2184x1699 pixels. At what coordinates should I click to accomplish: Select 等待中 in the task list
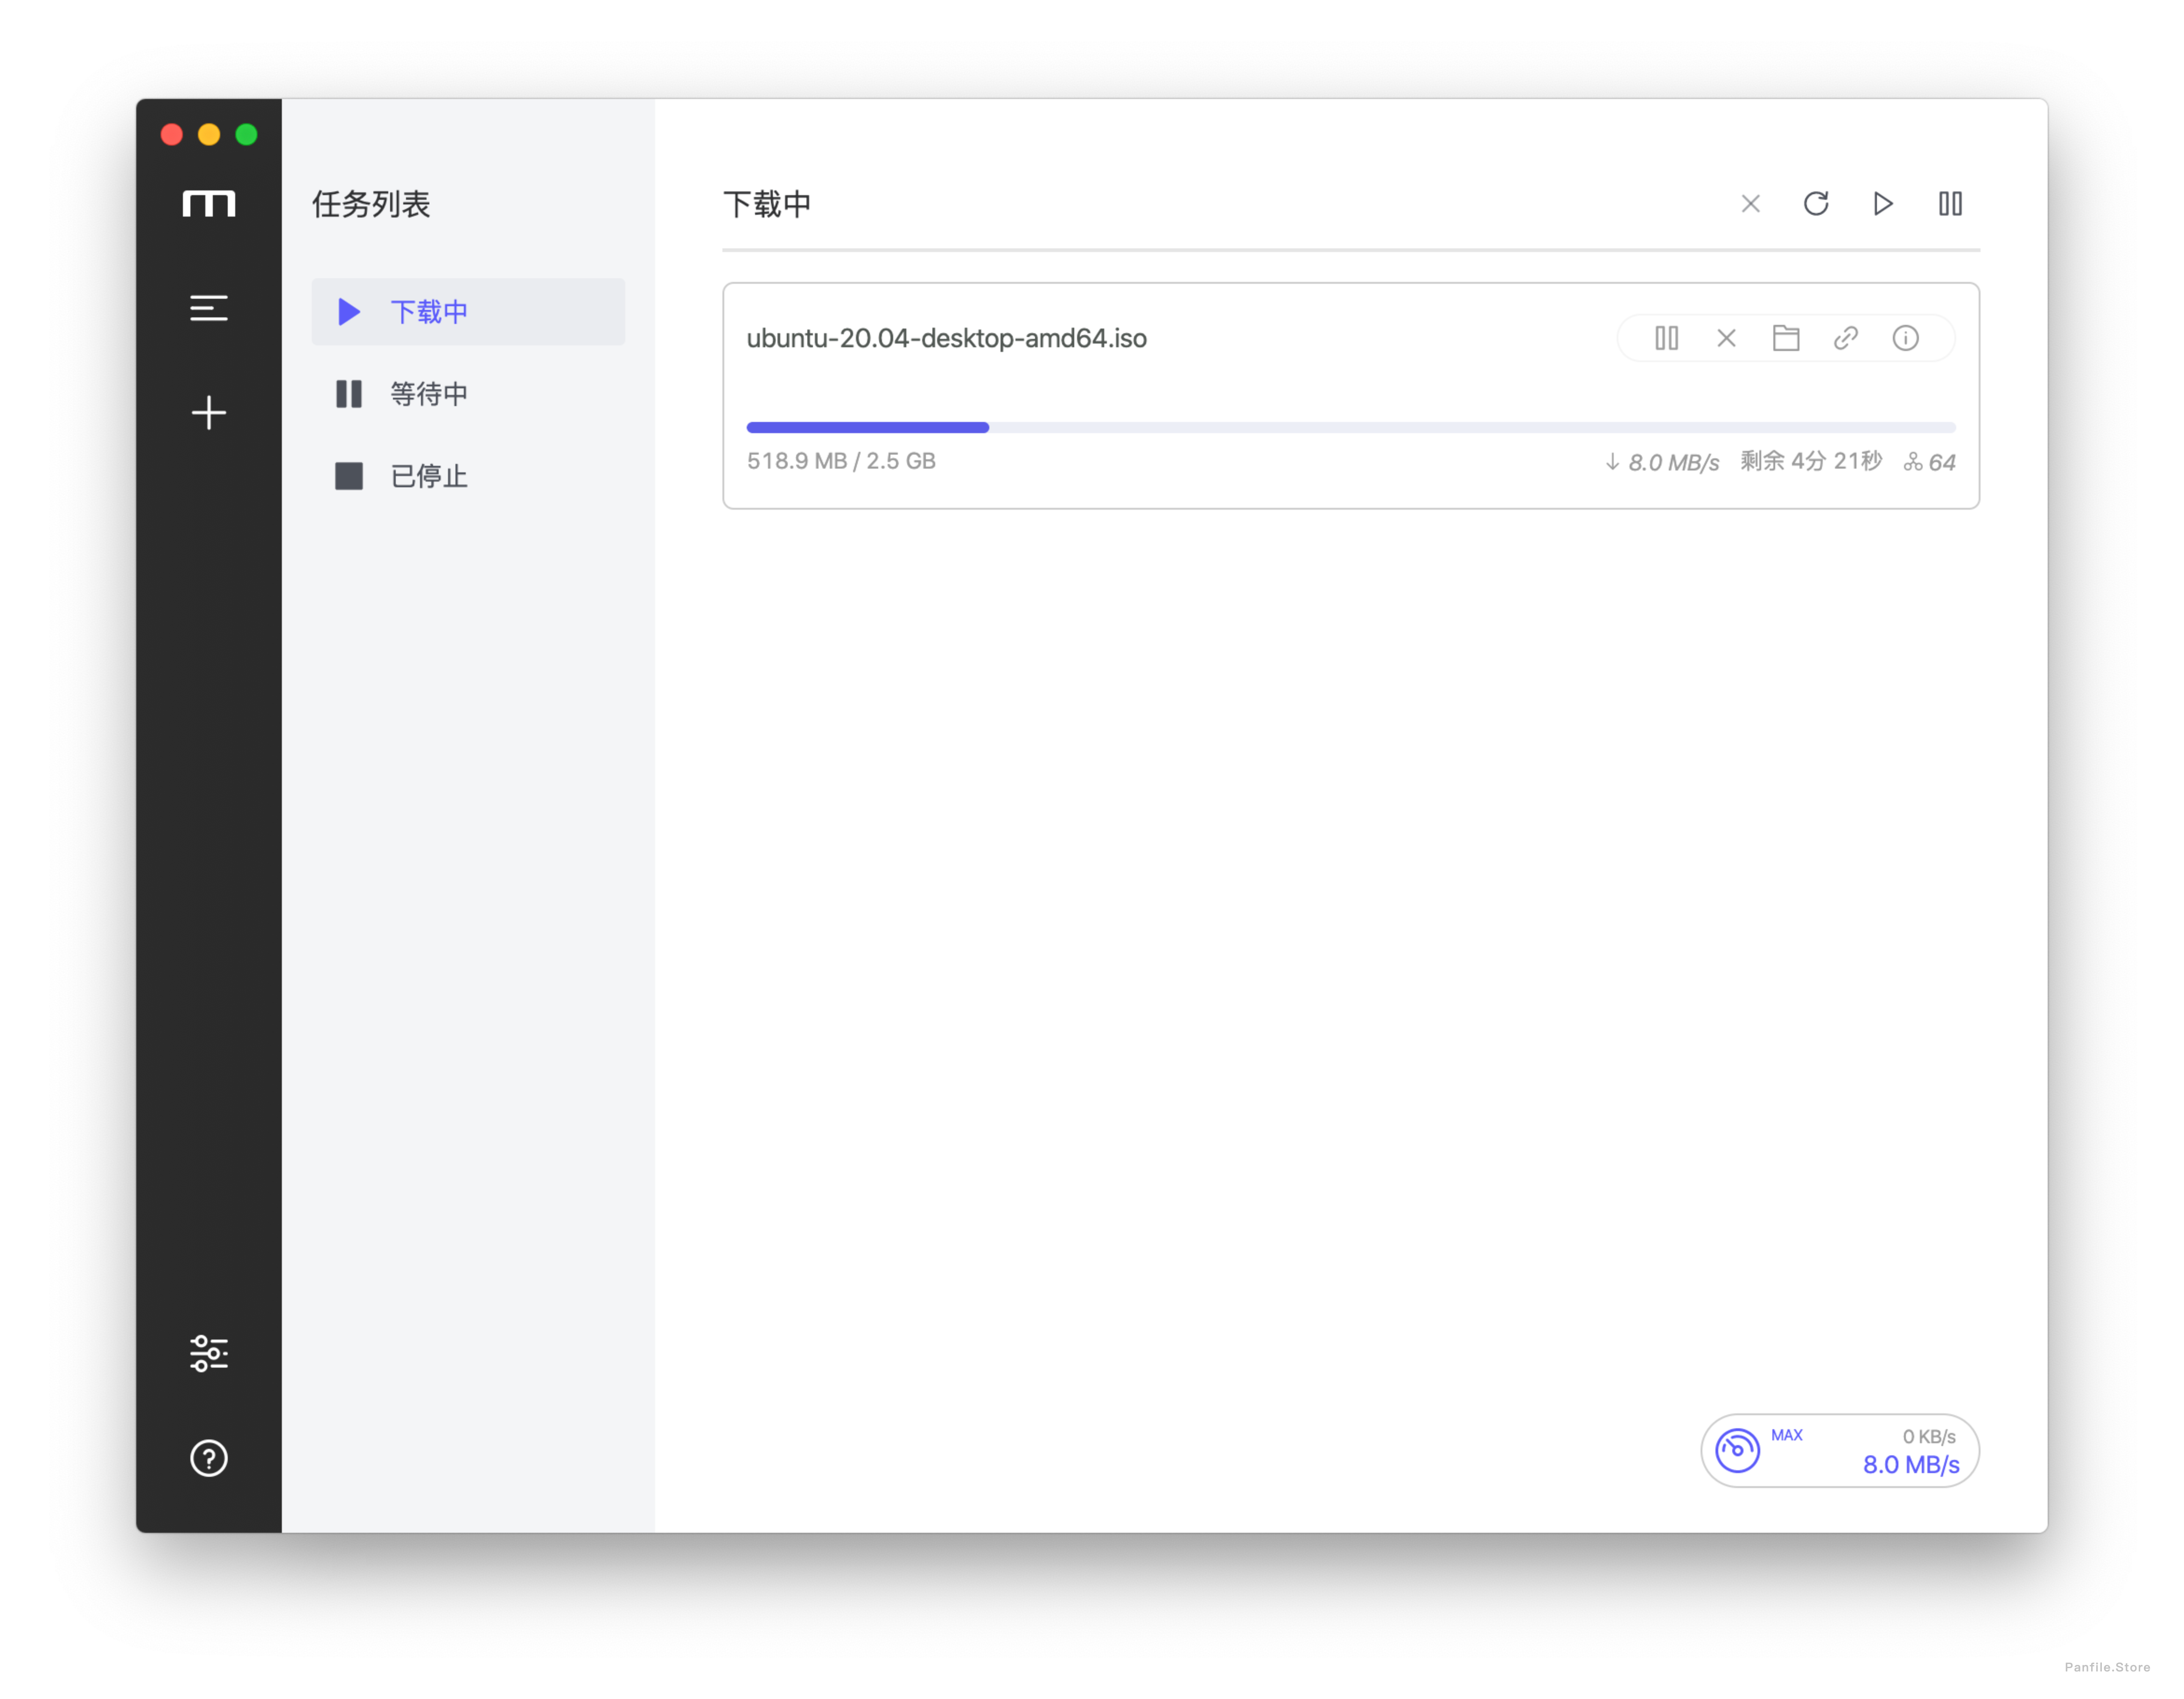coord(468,394)
